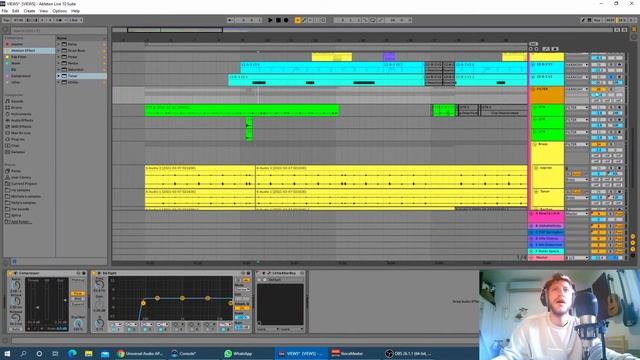Open the Edit menu

coord(16,11)
